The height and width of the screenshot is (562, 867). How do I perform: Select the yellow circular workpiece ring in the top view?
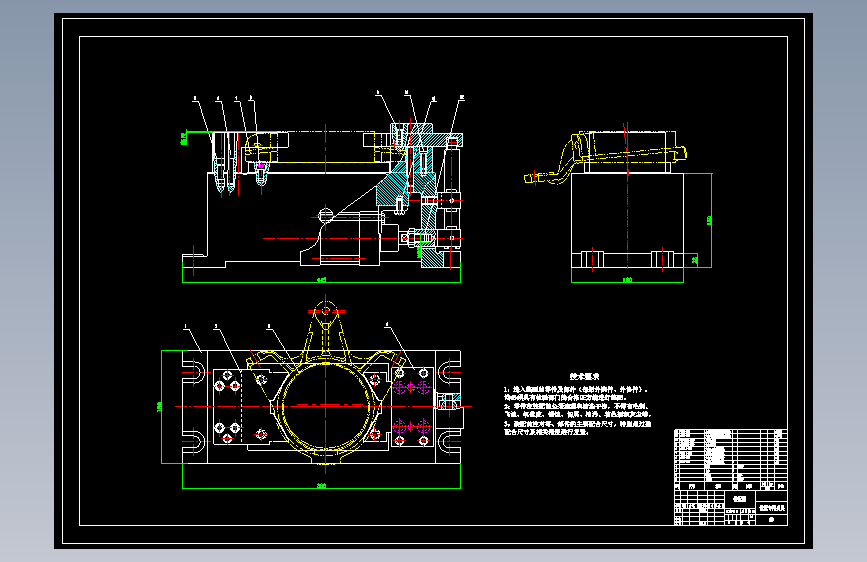(x=326, y=405)
